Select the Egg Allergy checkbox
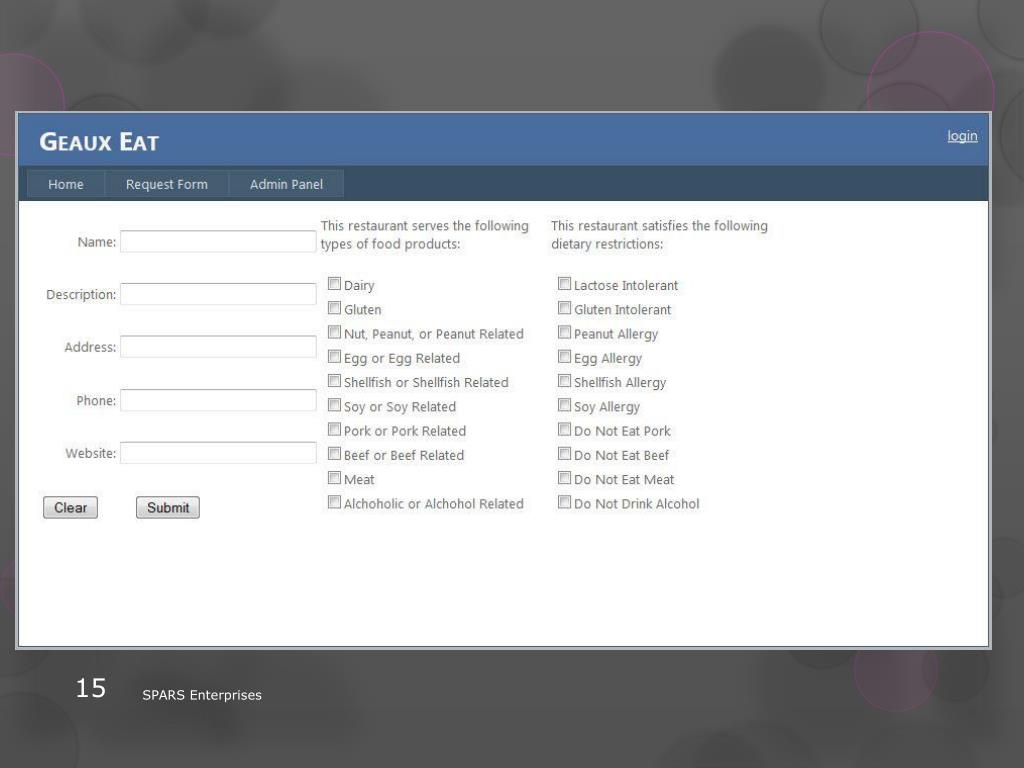 pyautogui.click(x=564, y=357)
